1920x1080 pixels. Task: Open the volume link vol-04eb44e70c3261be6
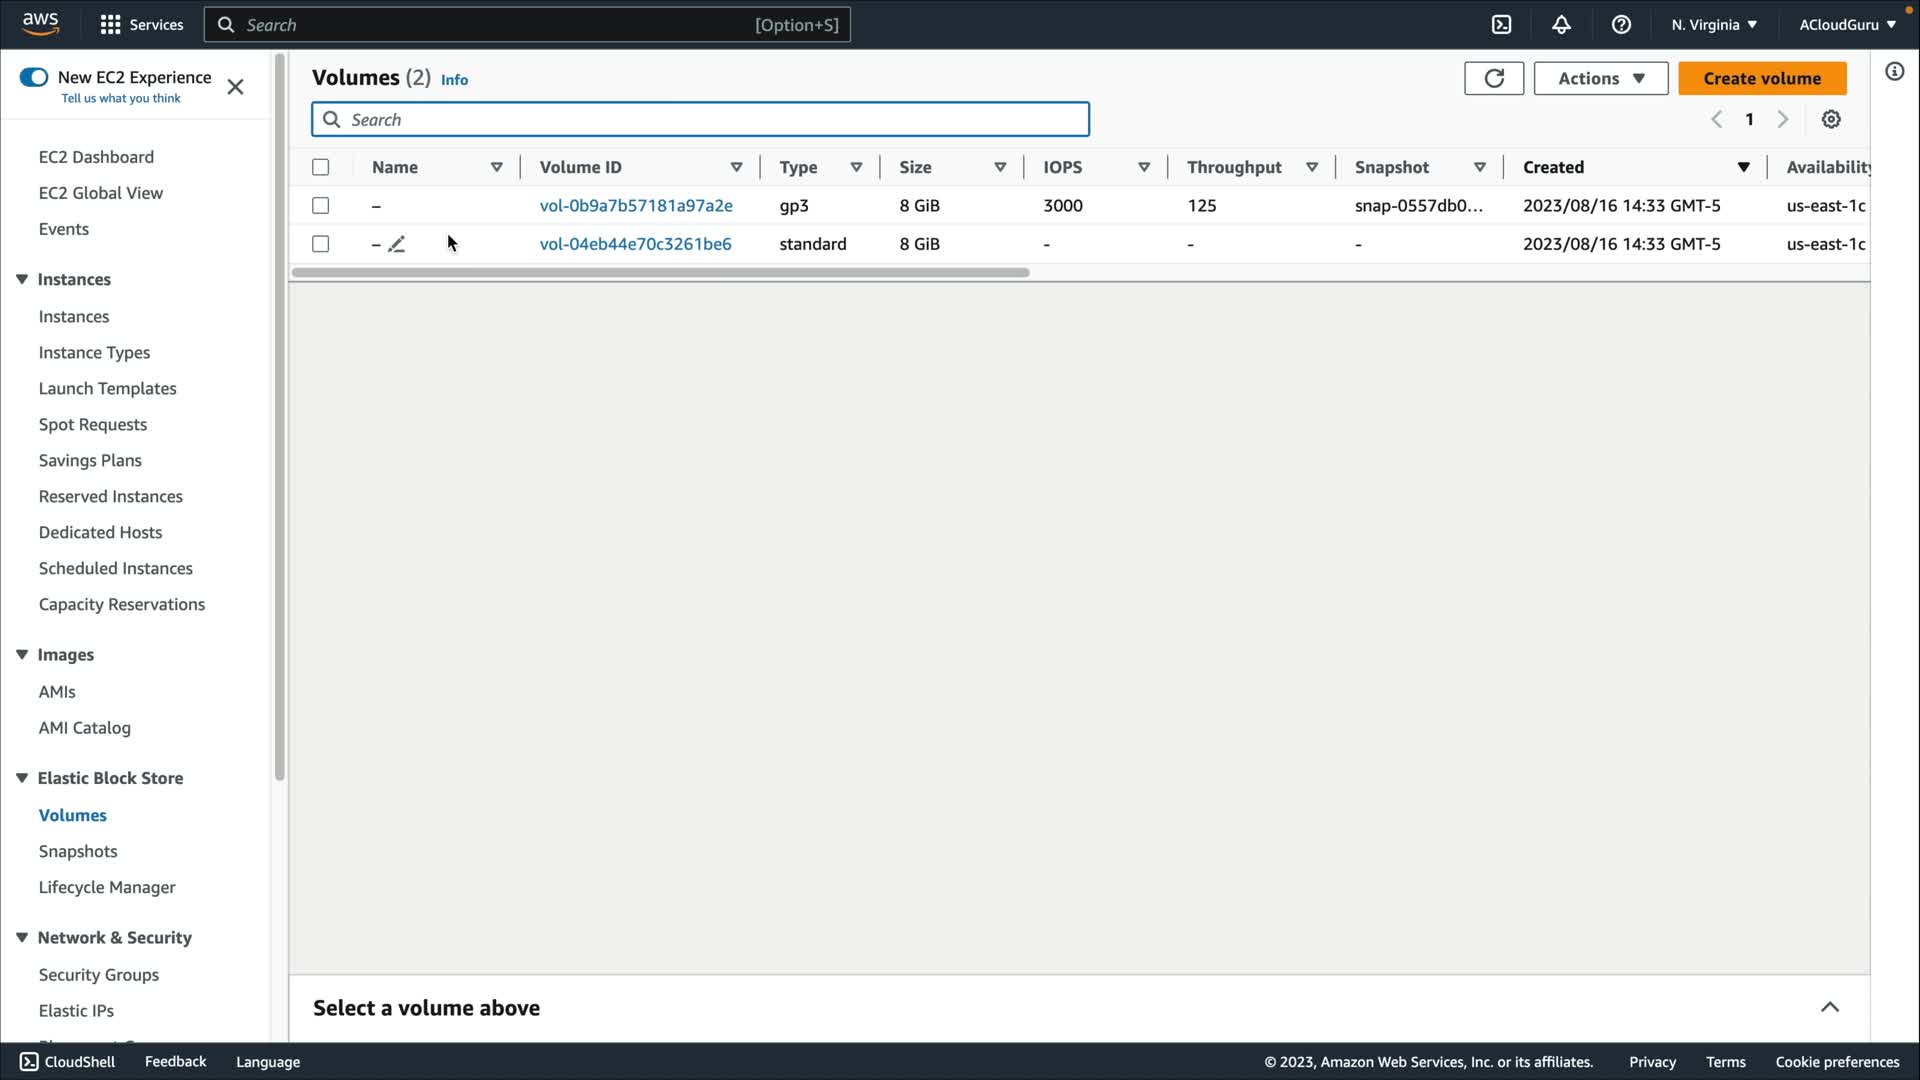(x=635, y=244)
